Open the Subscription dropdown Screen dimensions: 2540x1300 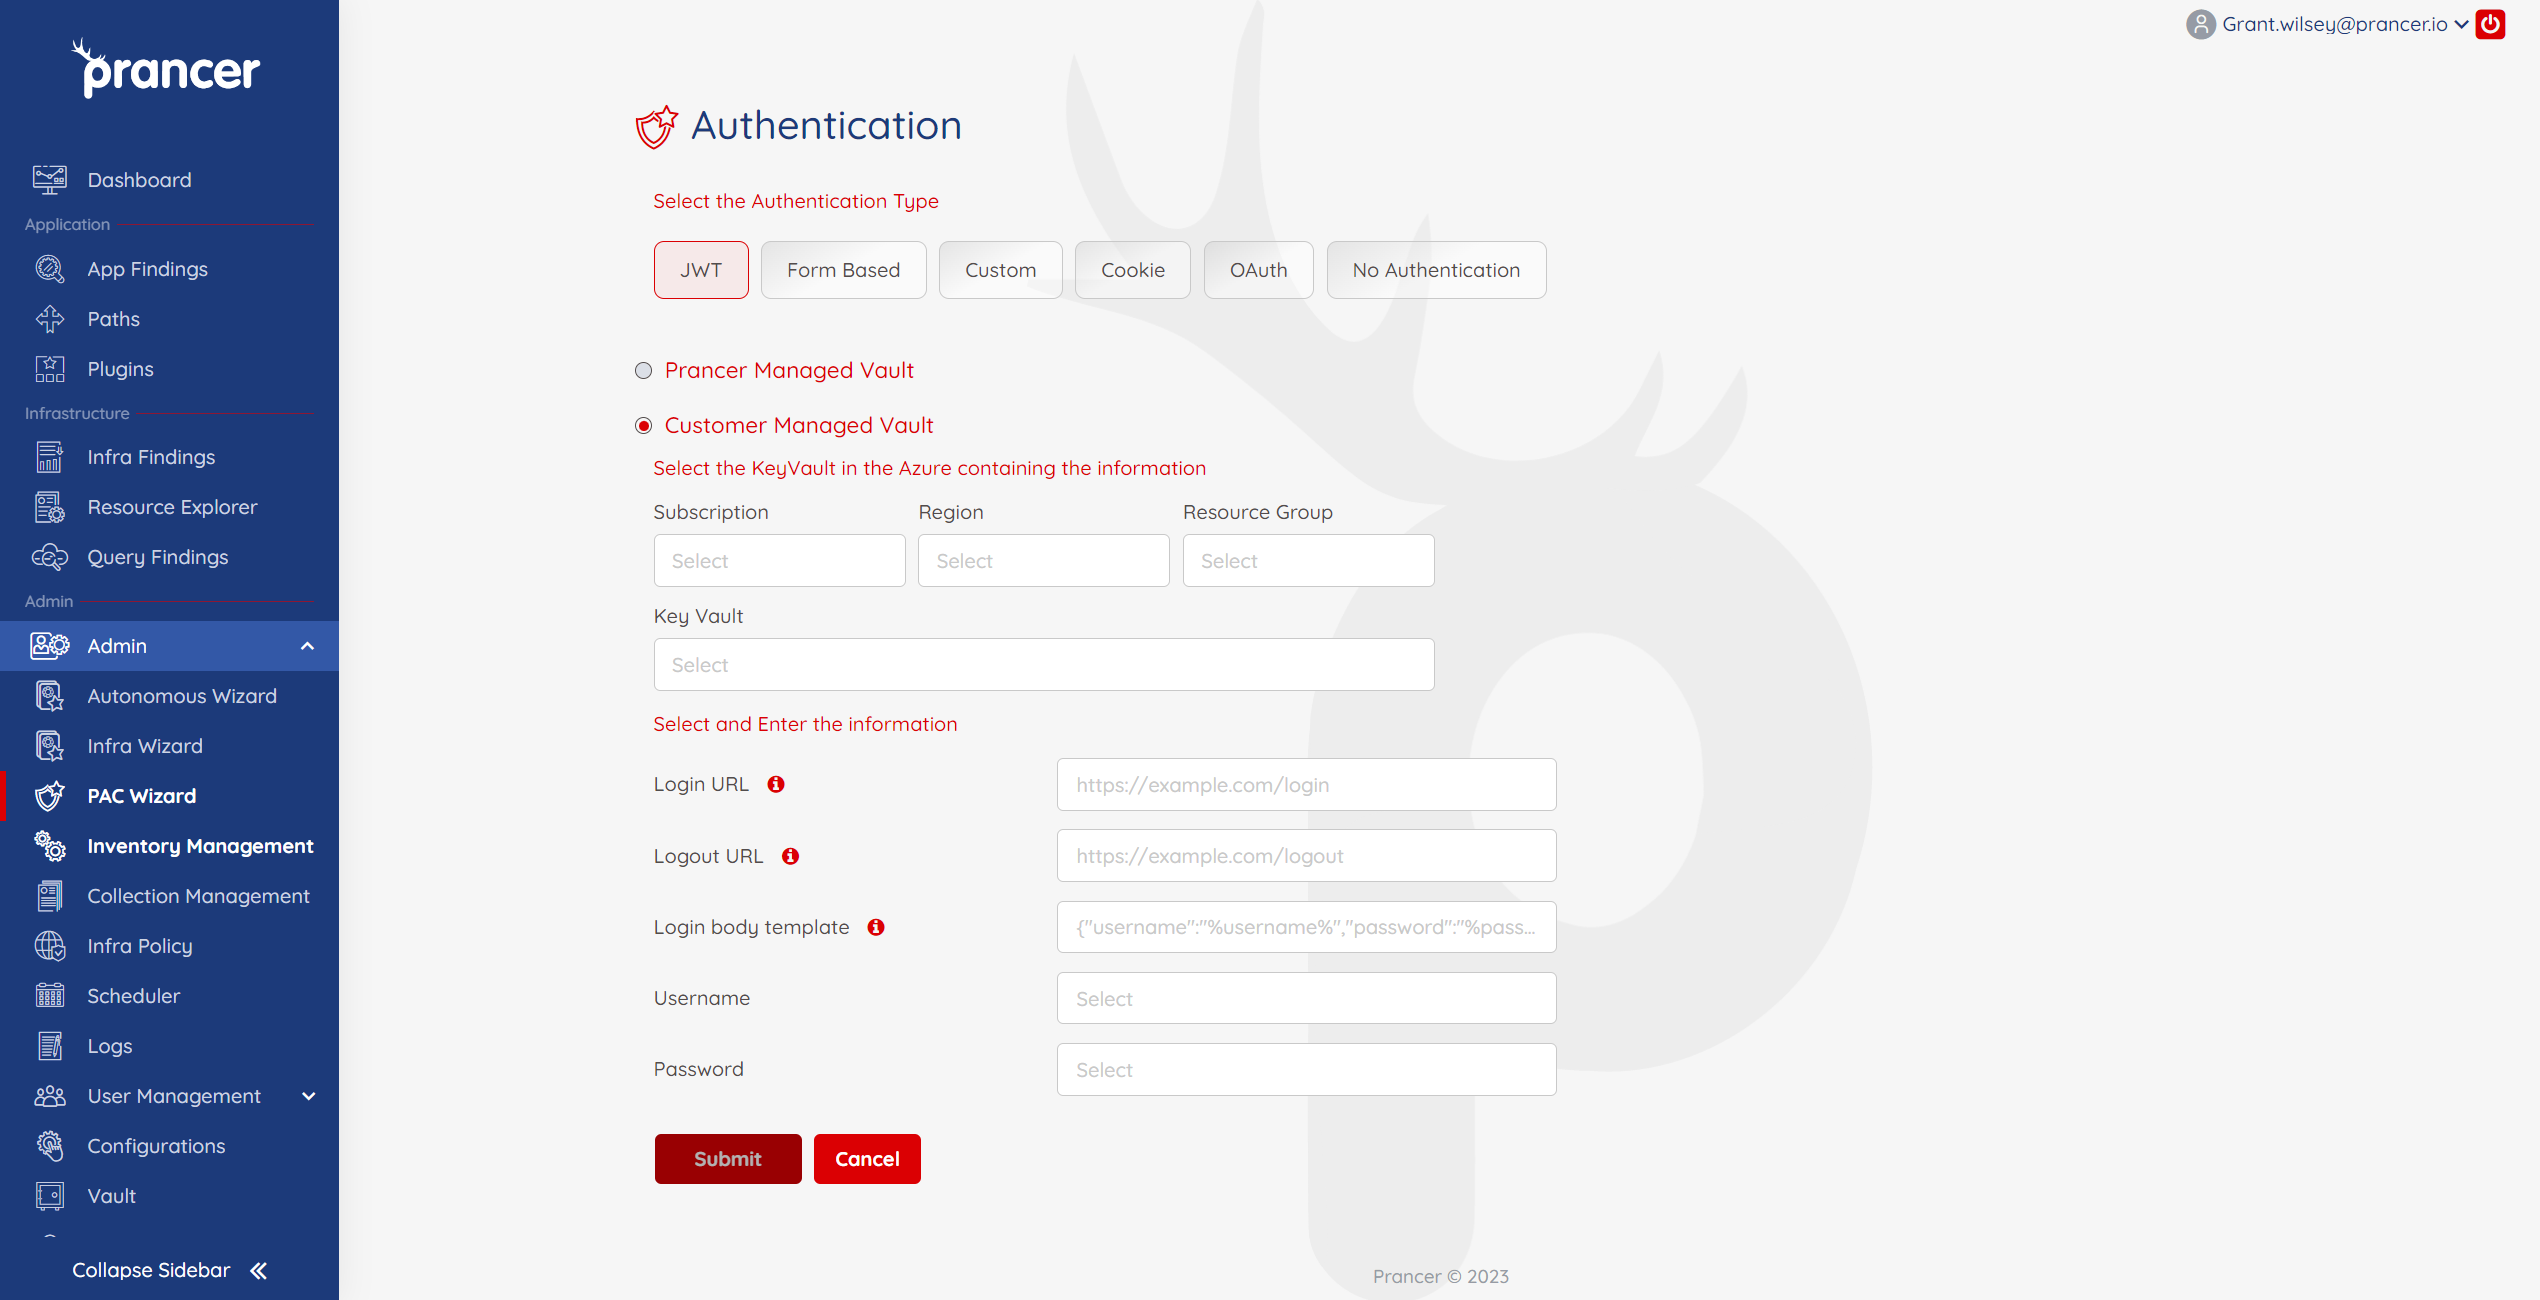[779, 560]
